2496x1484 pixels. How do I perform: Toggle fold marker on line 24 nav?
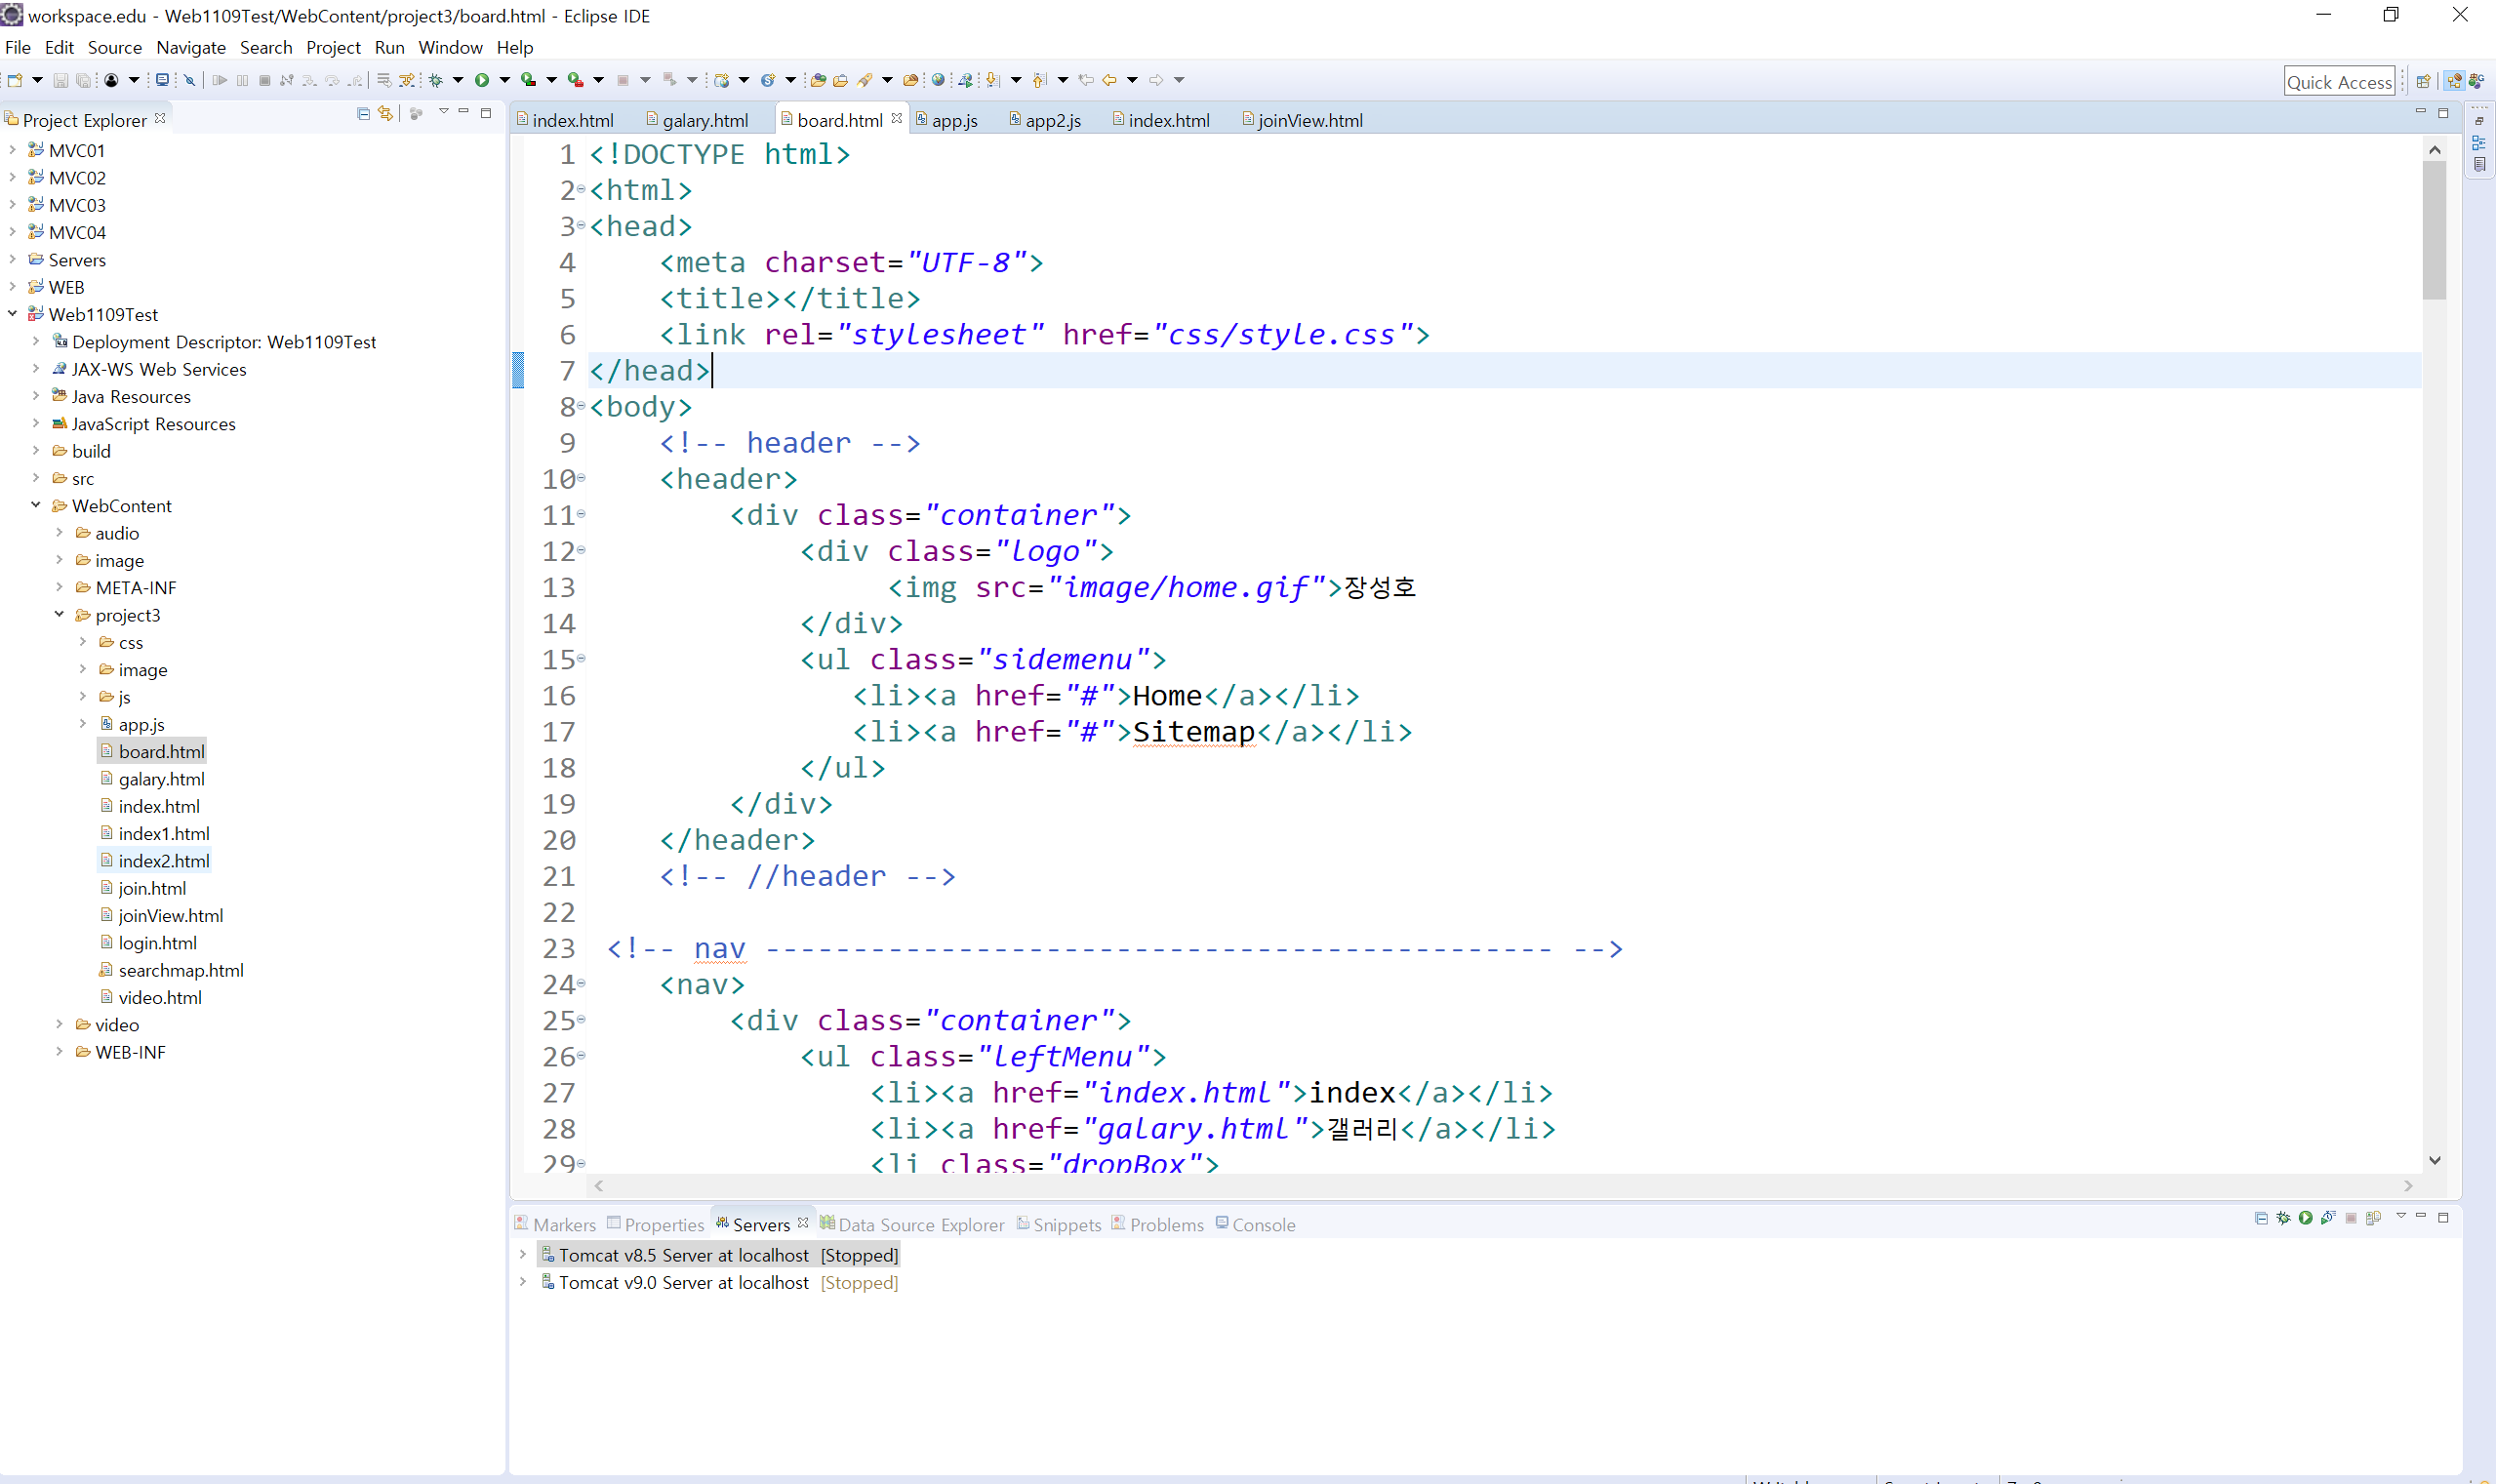click(x=581, y=984)
